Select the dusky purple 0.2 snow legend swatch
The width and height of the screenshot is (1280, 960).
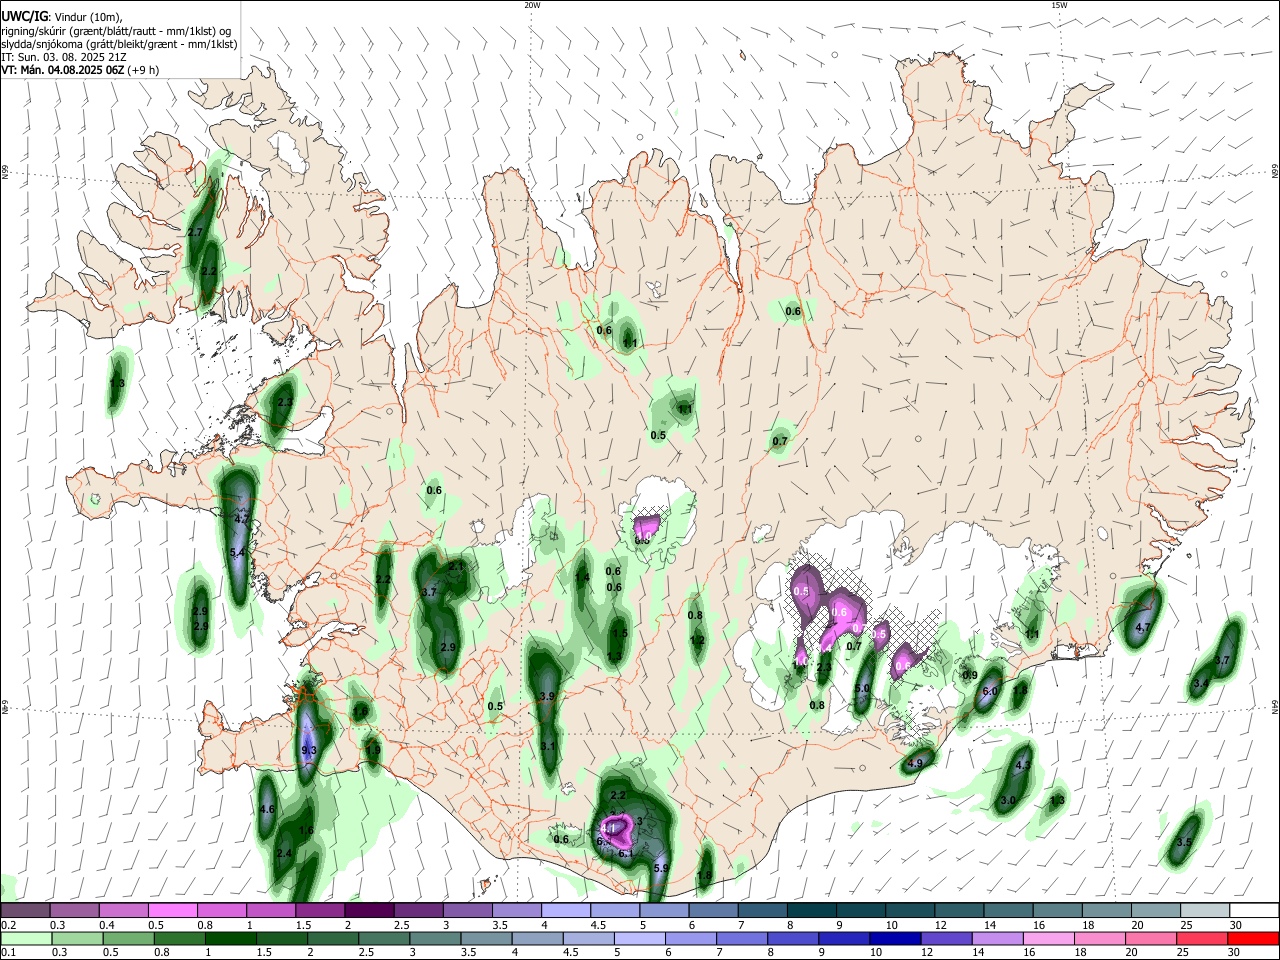click(x=25, y=910)
